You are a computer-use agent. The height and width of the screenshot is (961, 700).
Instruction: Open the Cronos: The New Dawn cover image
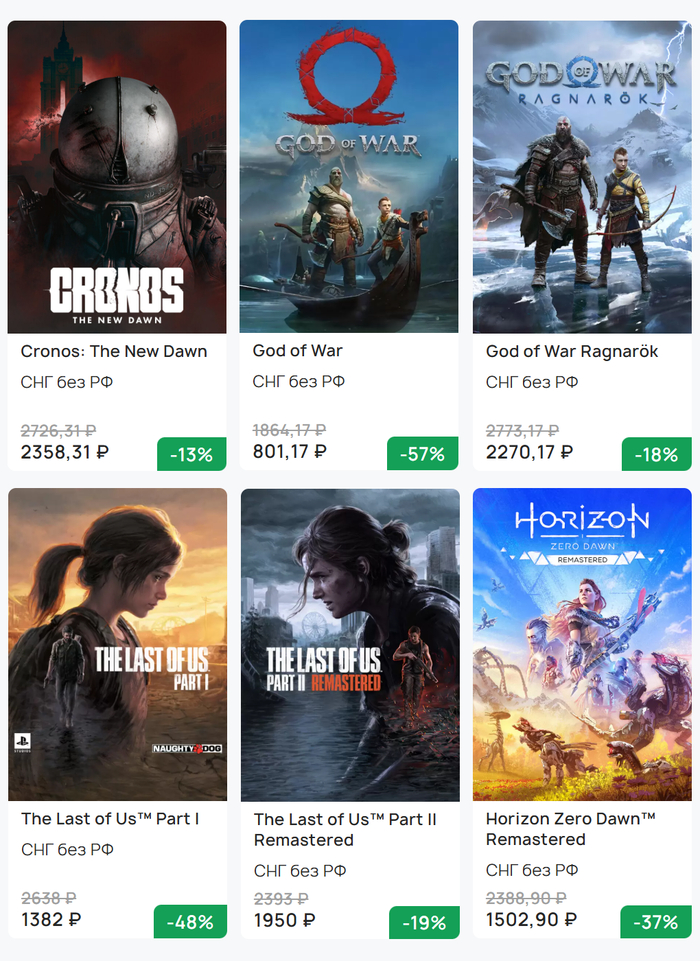pyautogui.click(x=117, y=177)
